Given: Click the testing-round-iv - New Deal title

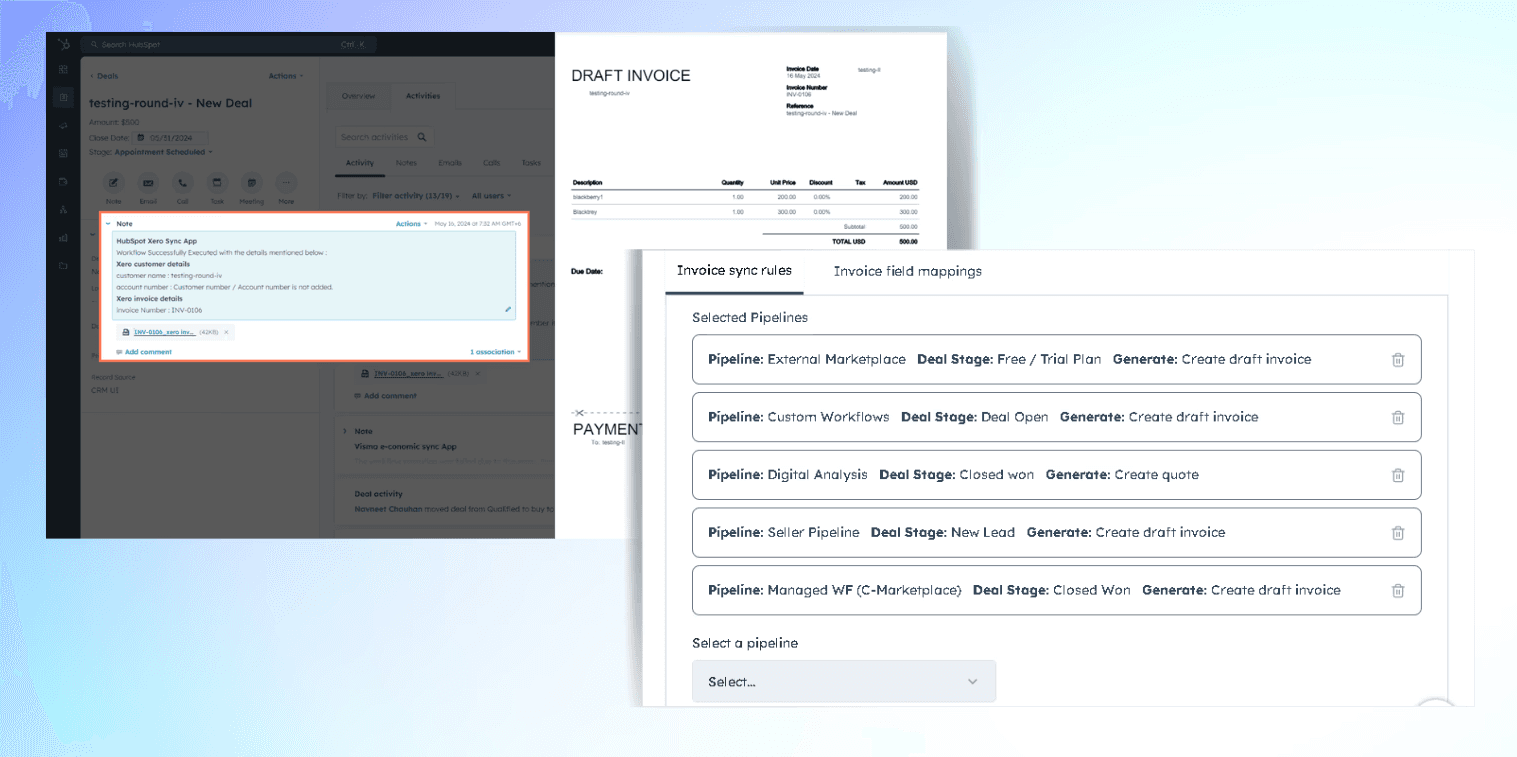Looking at the screenshot, I should (170, 103).
